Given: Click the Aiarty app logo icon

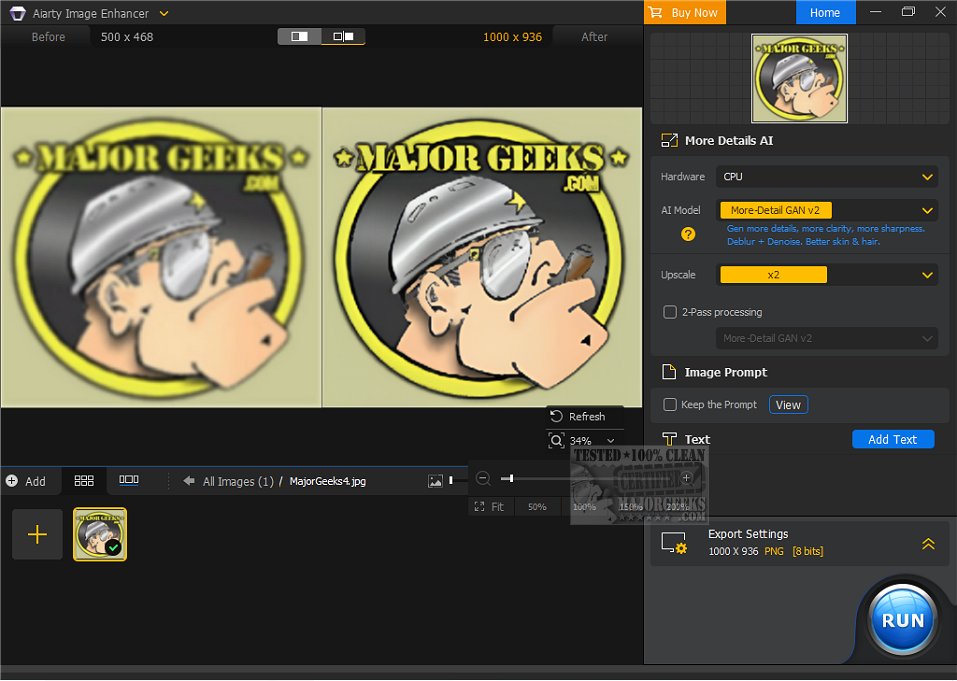Looking at the screenshot, I should [18, 13].
